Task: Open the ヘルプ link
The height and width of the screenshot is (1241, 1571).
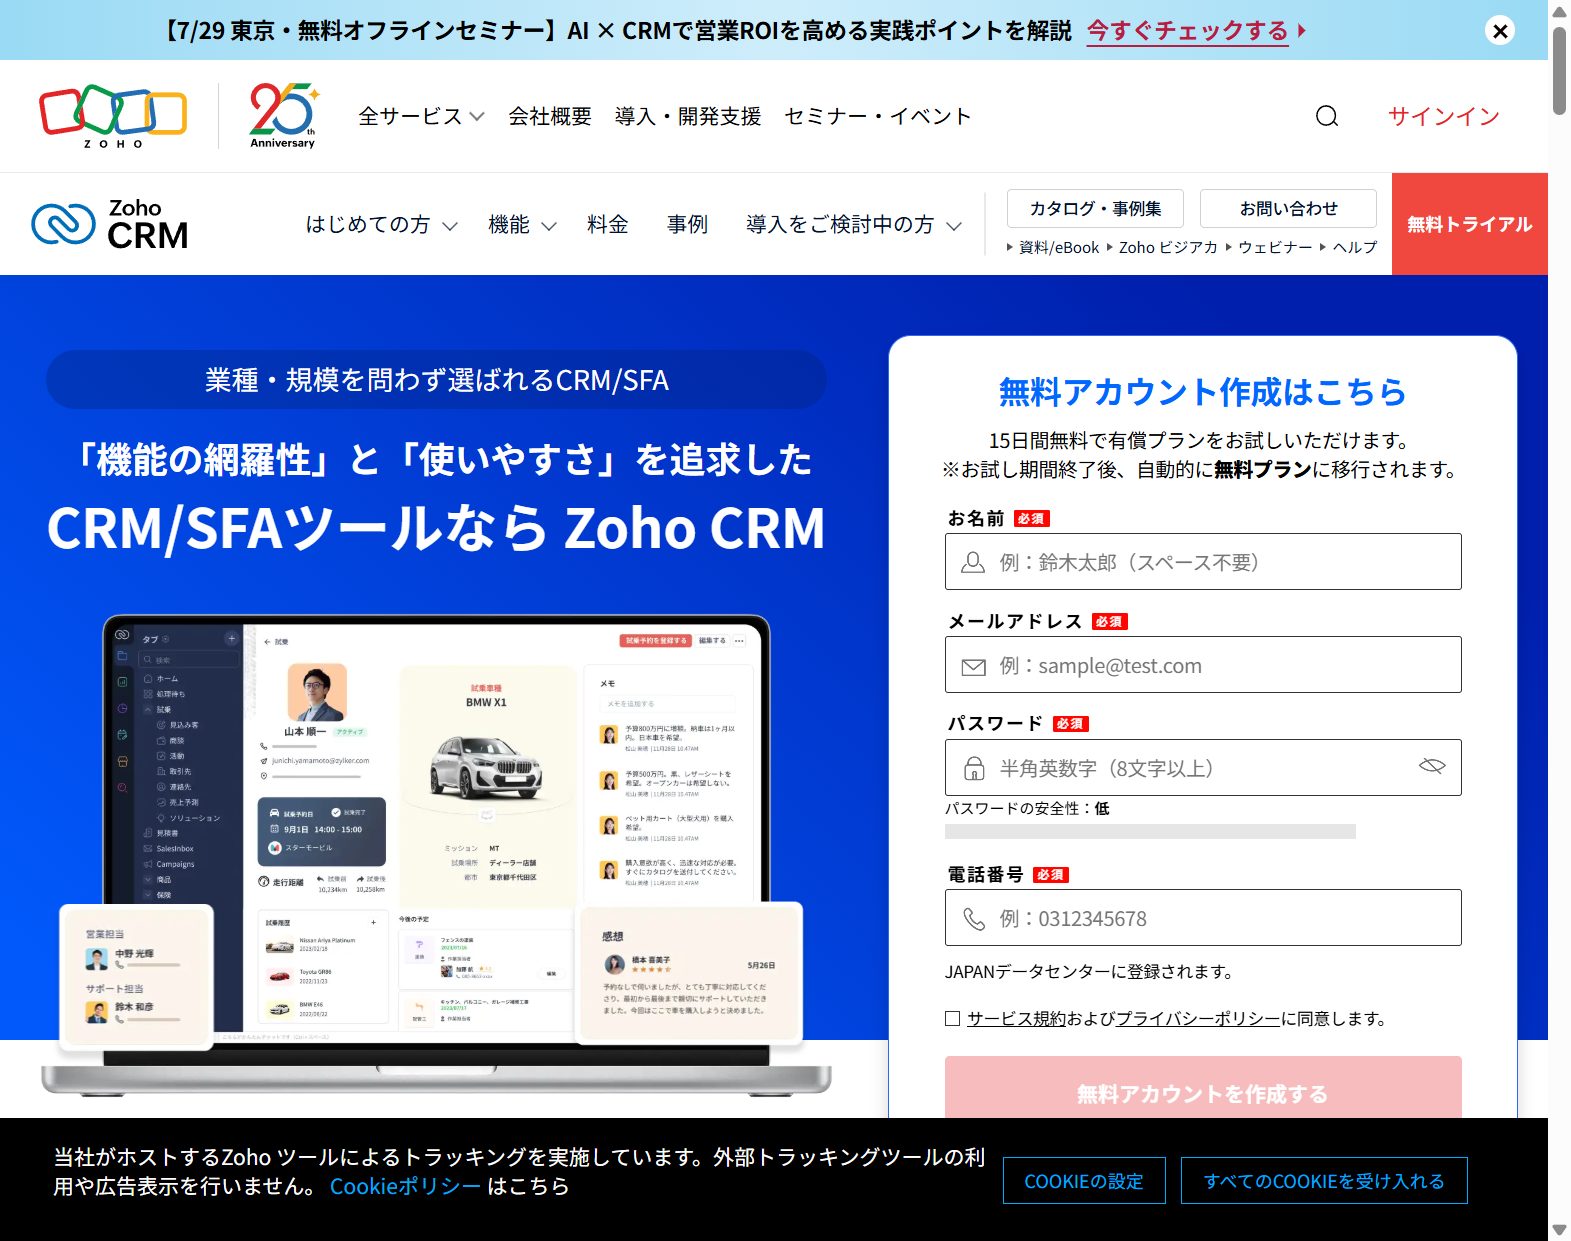Action: [1354, 247]
